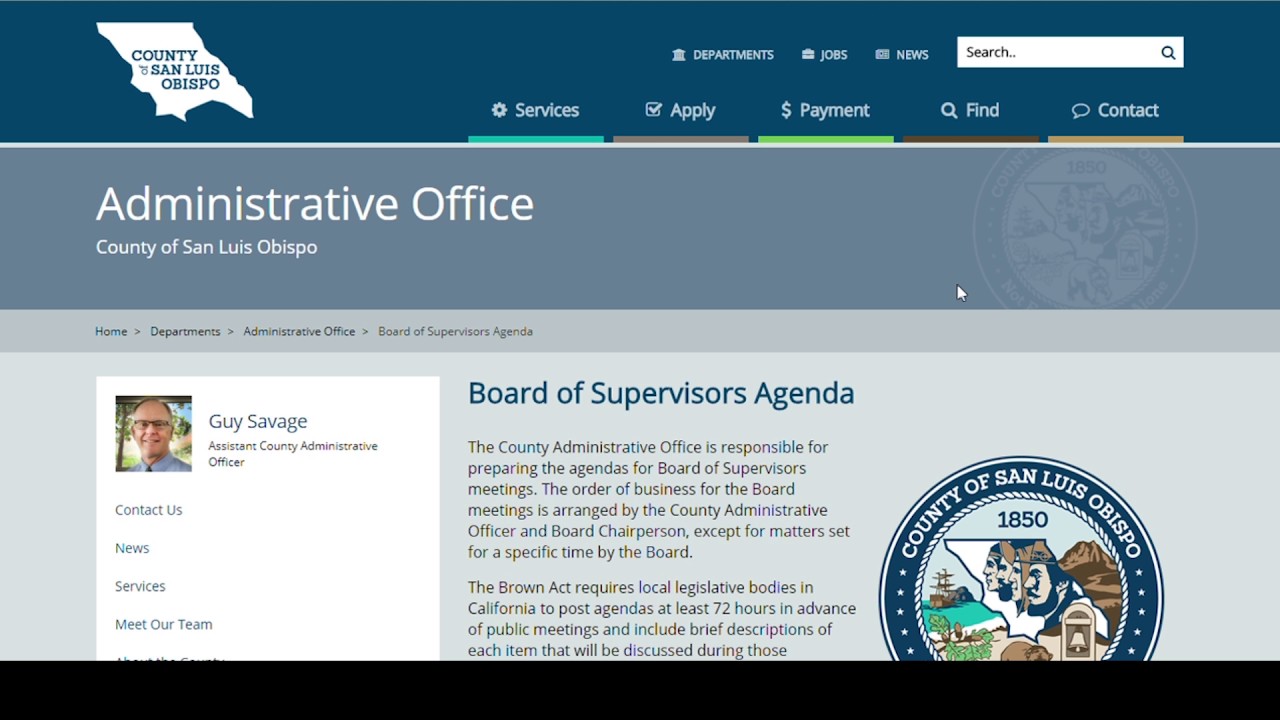Click the County of San Luis Obispo seal image

[x=1021, y=558]
